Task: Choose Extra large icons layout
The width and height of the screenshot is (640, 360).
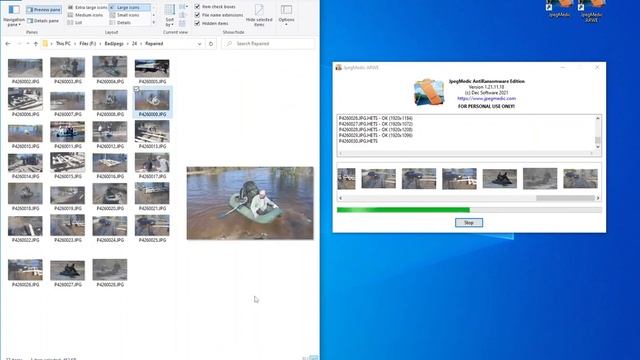Action: pyautogui.click(x=87, y=7)
